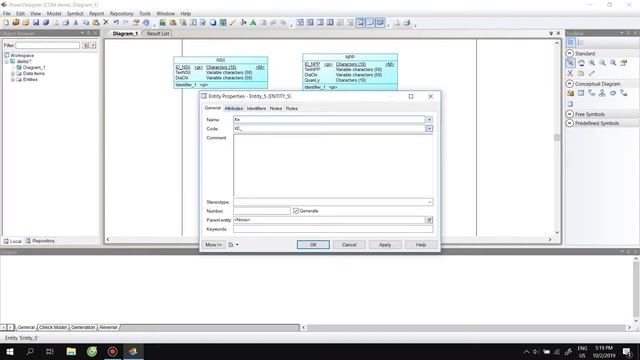Select the Relationship tool in Conceptual Diagram

pos(592,93)
